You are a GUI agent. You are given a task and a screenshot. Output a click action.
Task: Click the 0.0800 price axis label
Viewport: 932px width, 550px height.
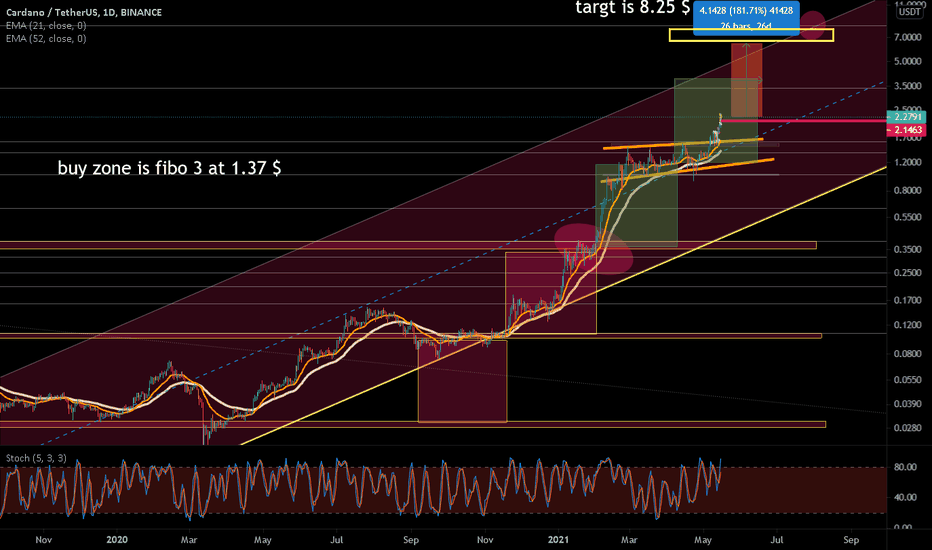tap(907, 354)
